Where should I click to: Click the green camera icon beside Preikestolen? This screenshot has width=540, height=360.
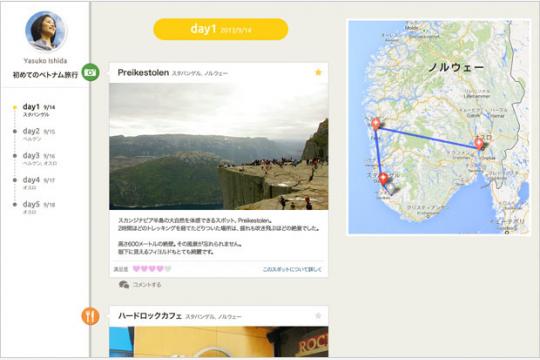91,72
